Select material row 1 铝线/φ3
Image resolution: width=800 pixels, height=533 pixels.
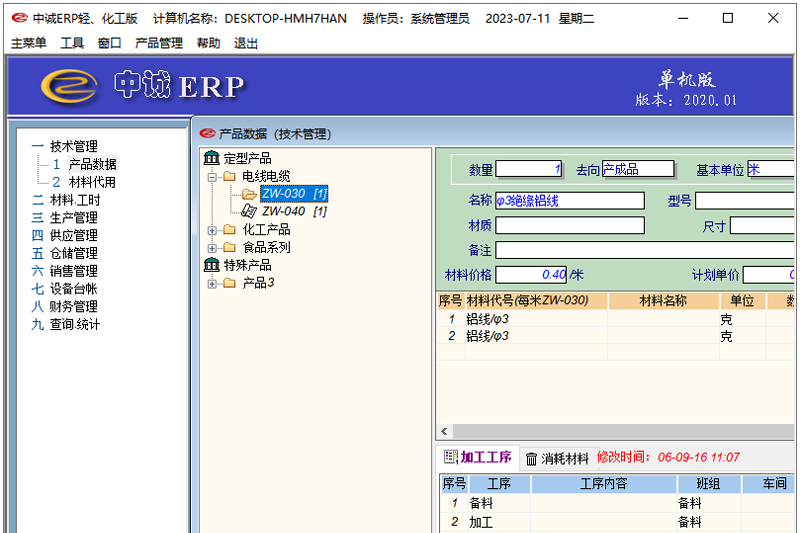pyautogui.click(x=616, y=319)
